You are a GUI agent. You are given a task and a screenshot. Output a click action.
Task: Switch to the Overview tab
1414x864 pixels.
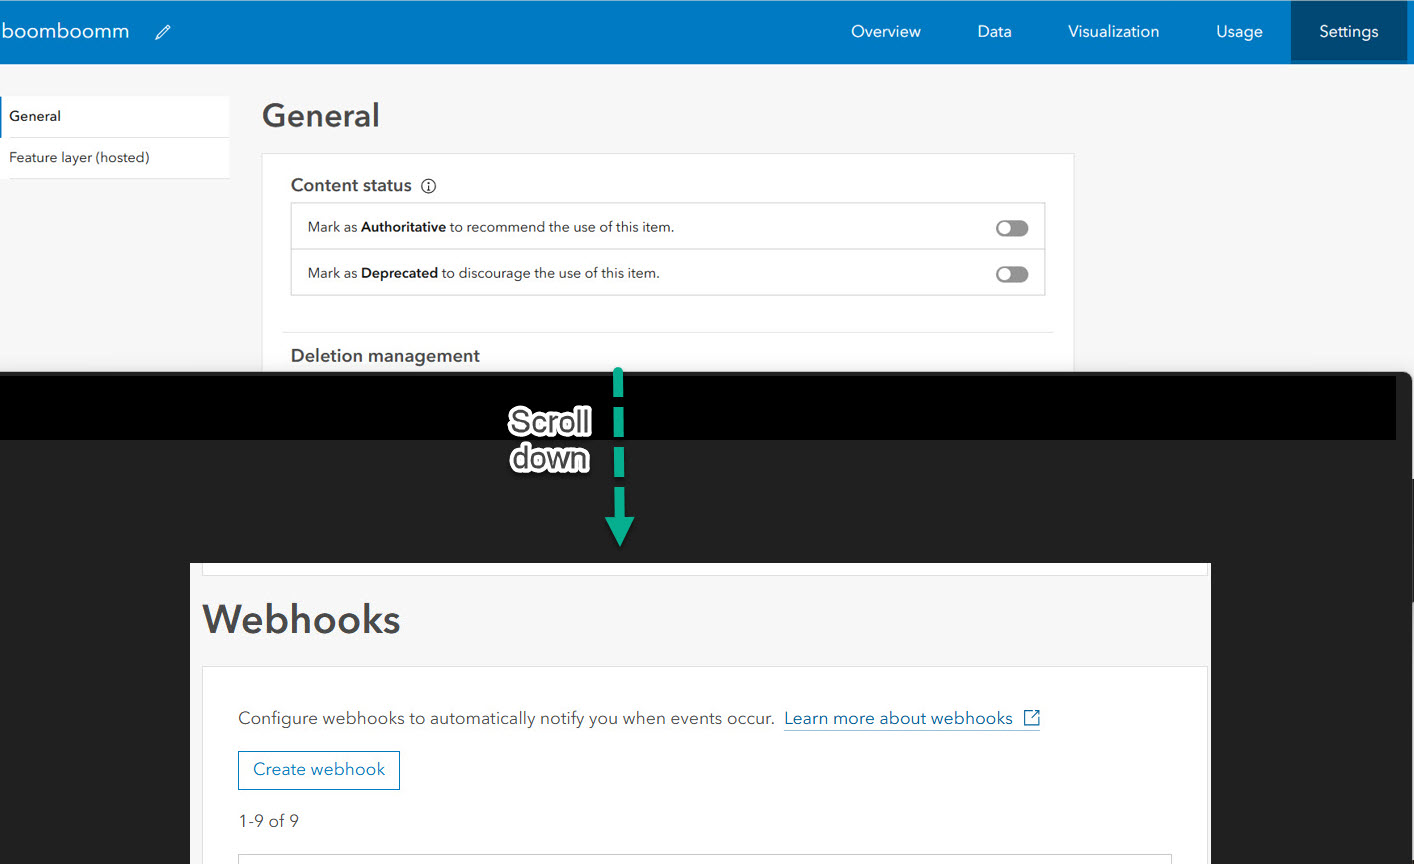[885, 31]
